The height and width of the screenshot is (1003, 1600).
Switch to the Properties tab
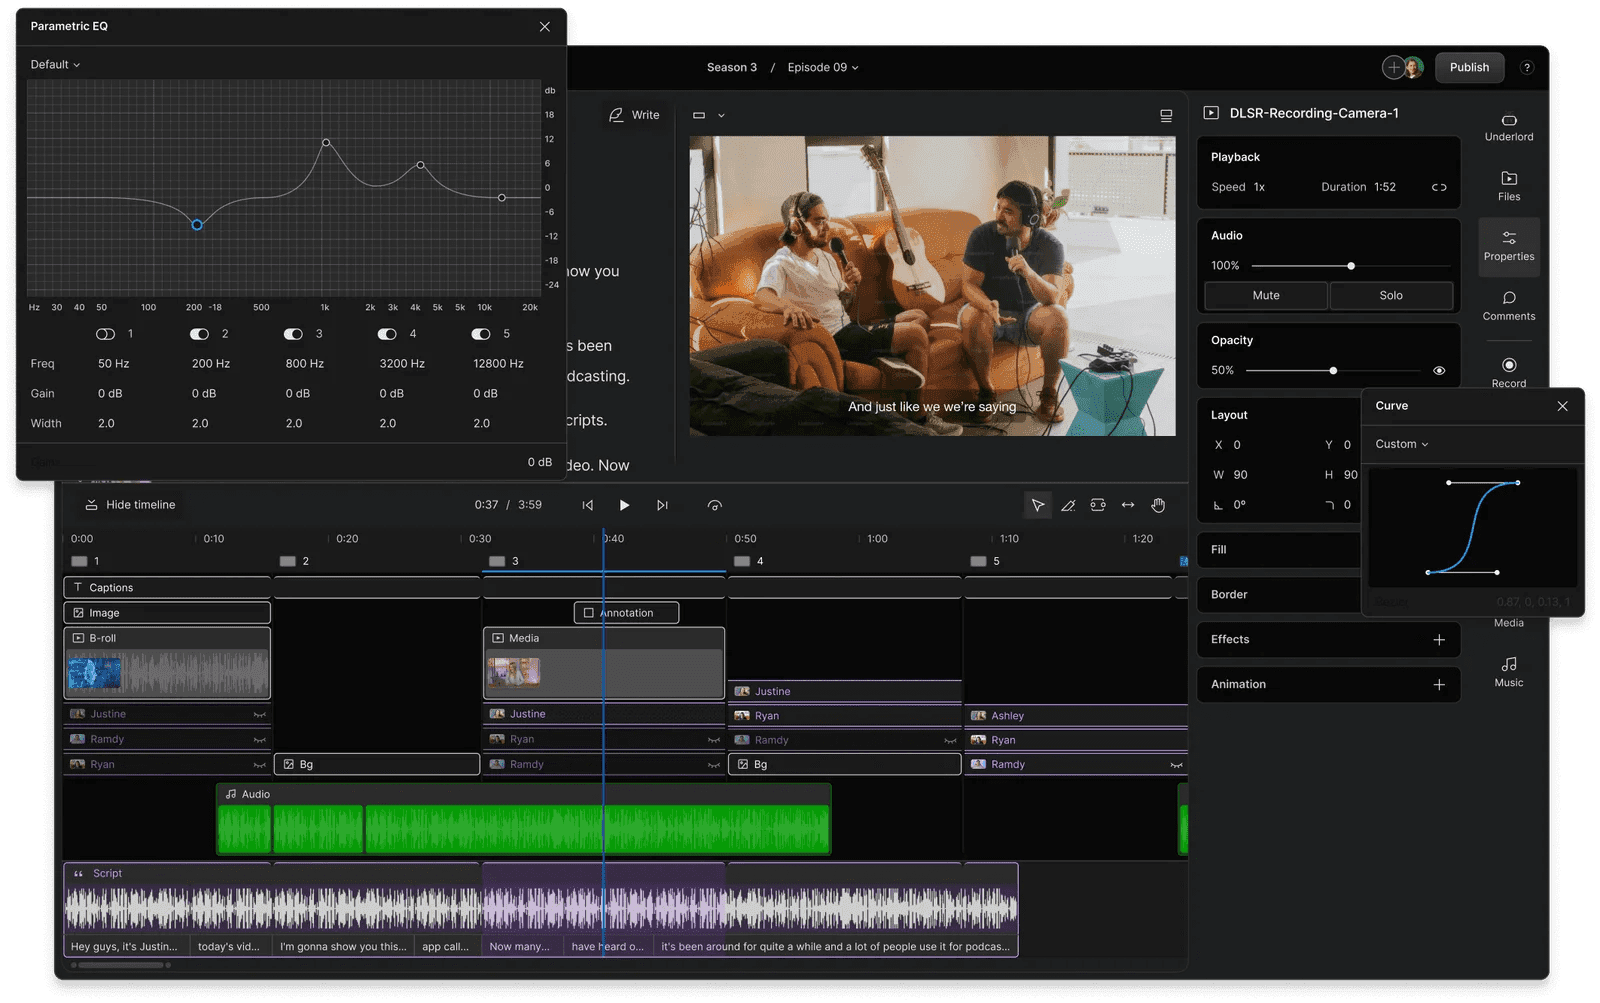[1508, 245]
